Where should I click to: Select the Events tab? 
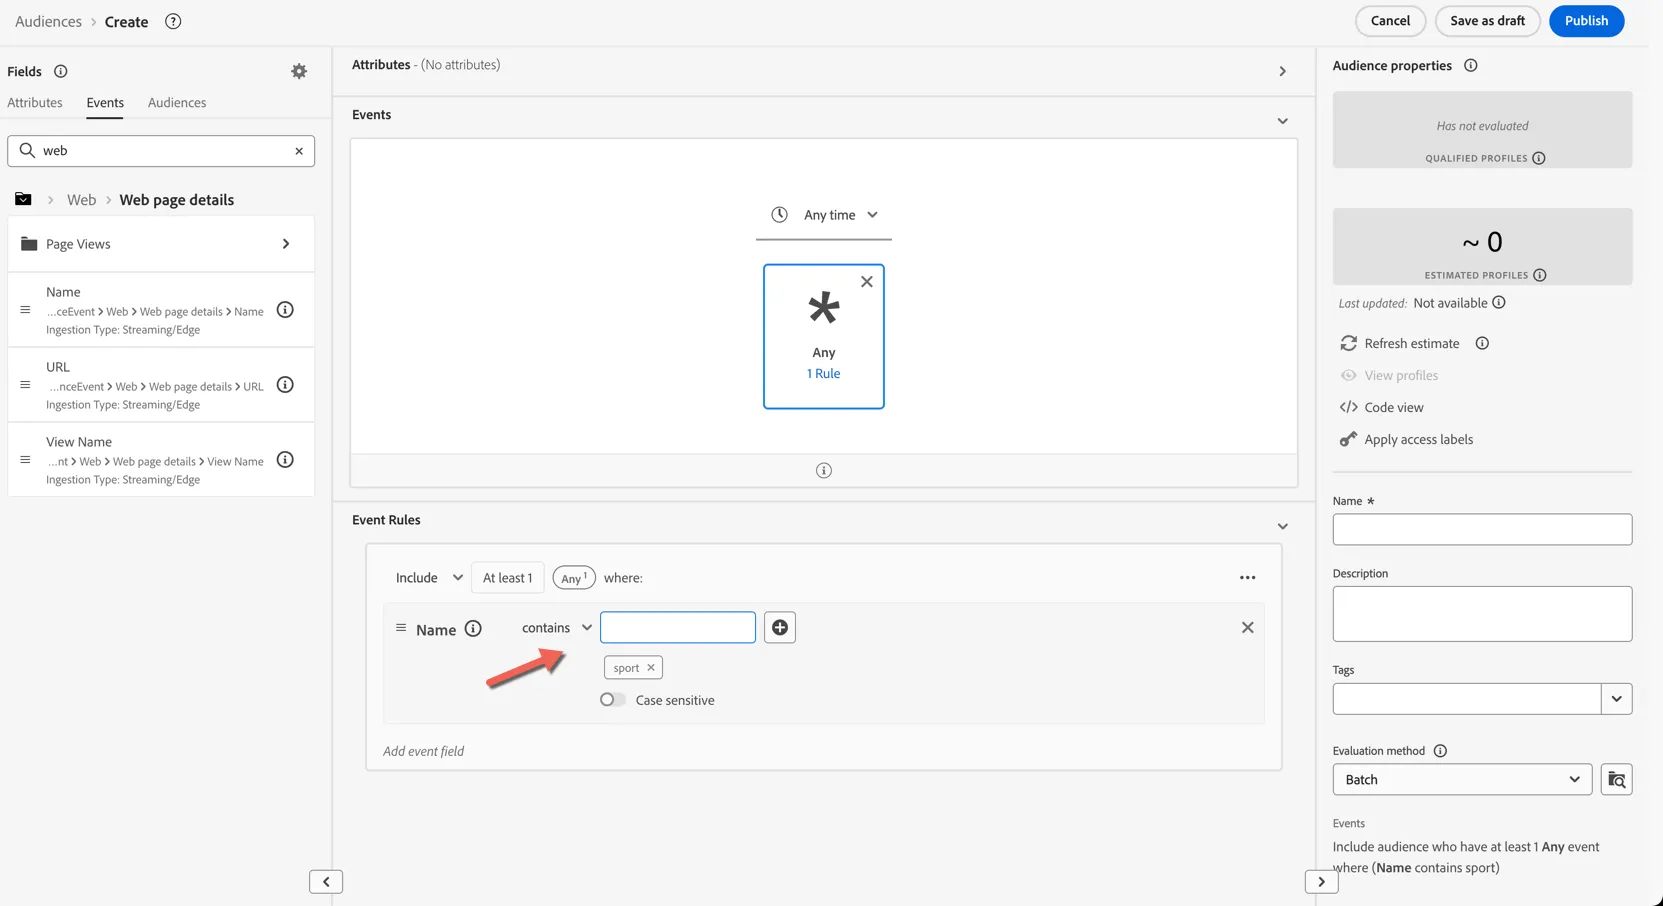pyautogui.click(x=105, y=102)
